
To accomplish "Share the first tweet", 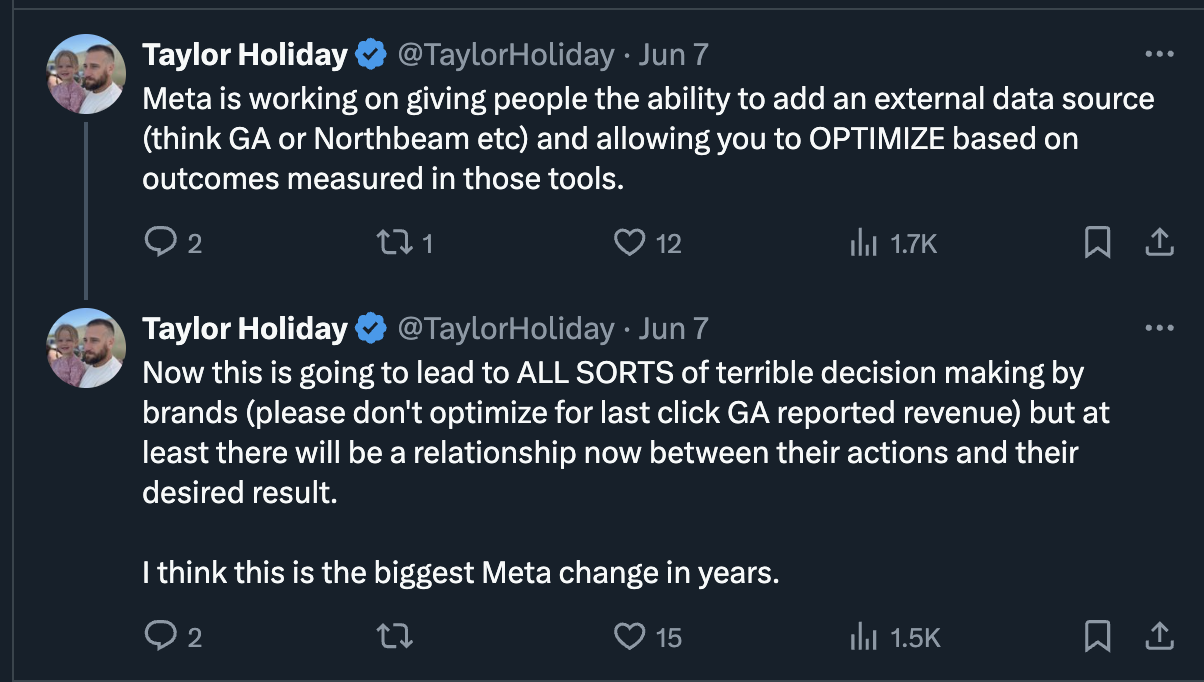I will pyautogui.click(x=1158, y=242).
